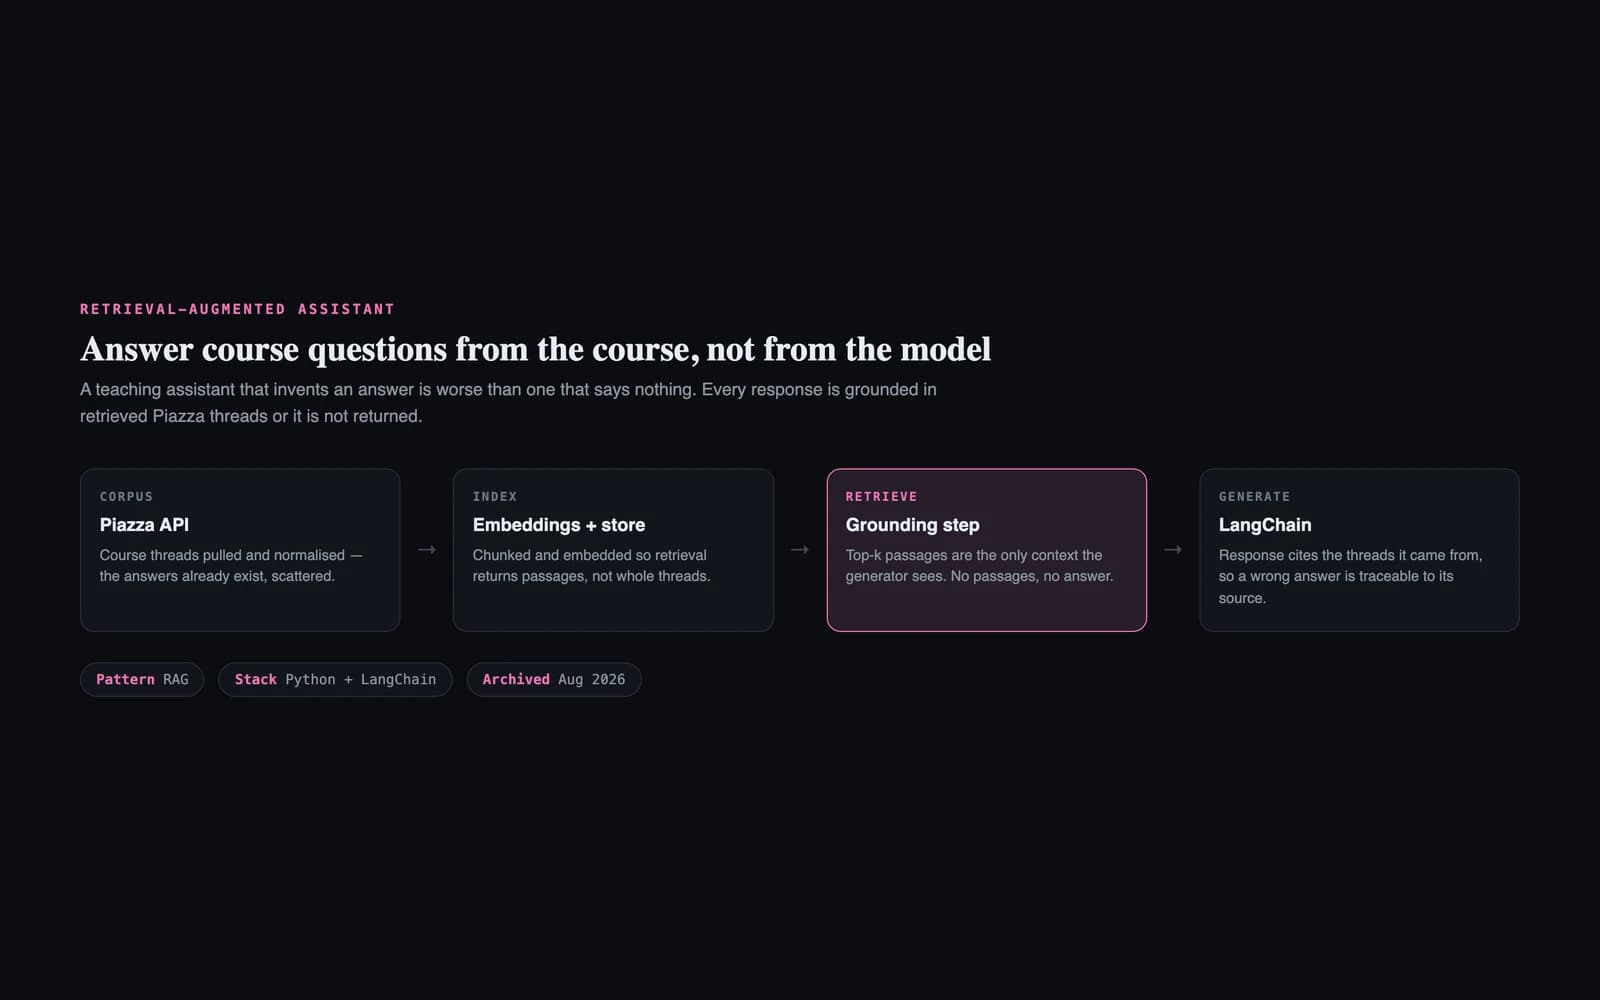Viewport: 1600px width, 1000px height.
Task: Click the GENERATE label in last card
Action: coord(1254,497)
